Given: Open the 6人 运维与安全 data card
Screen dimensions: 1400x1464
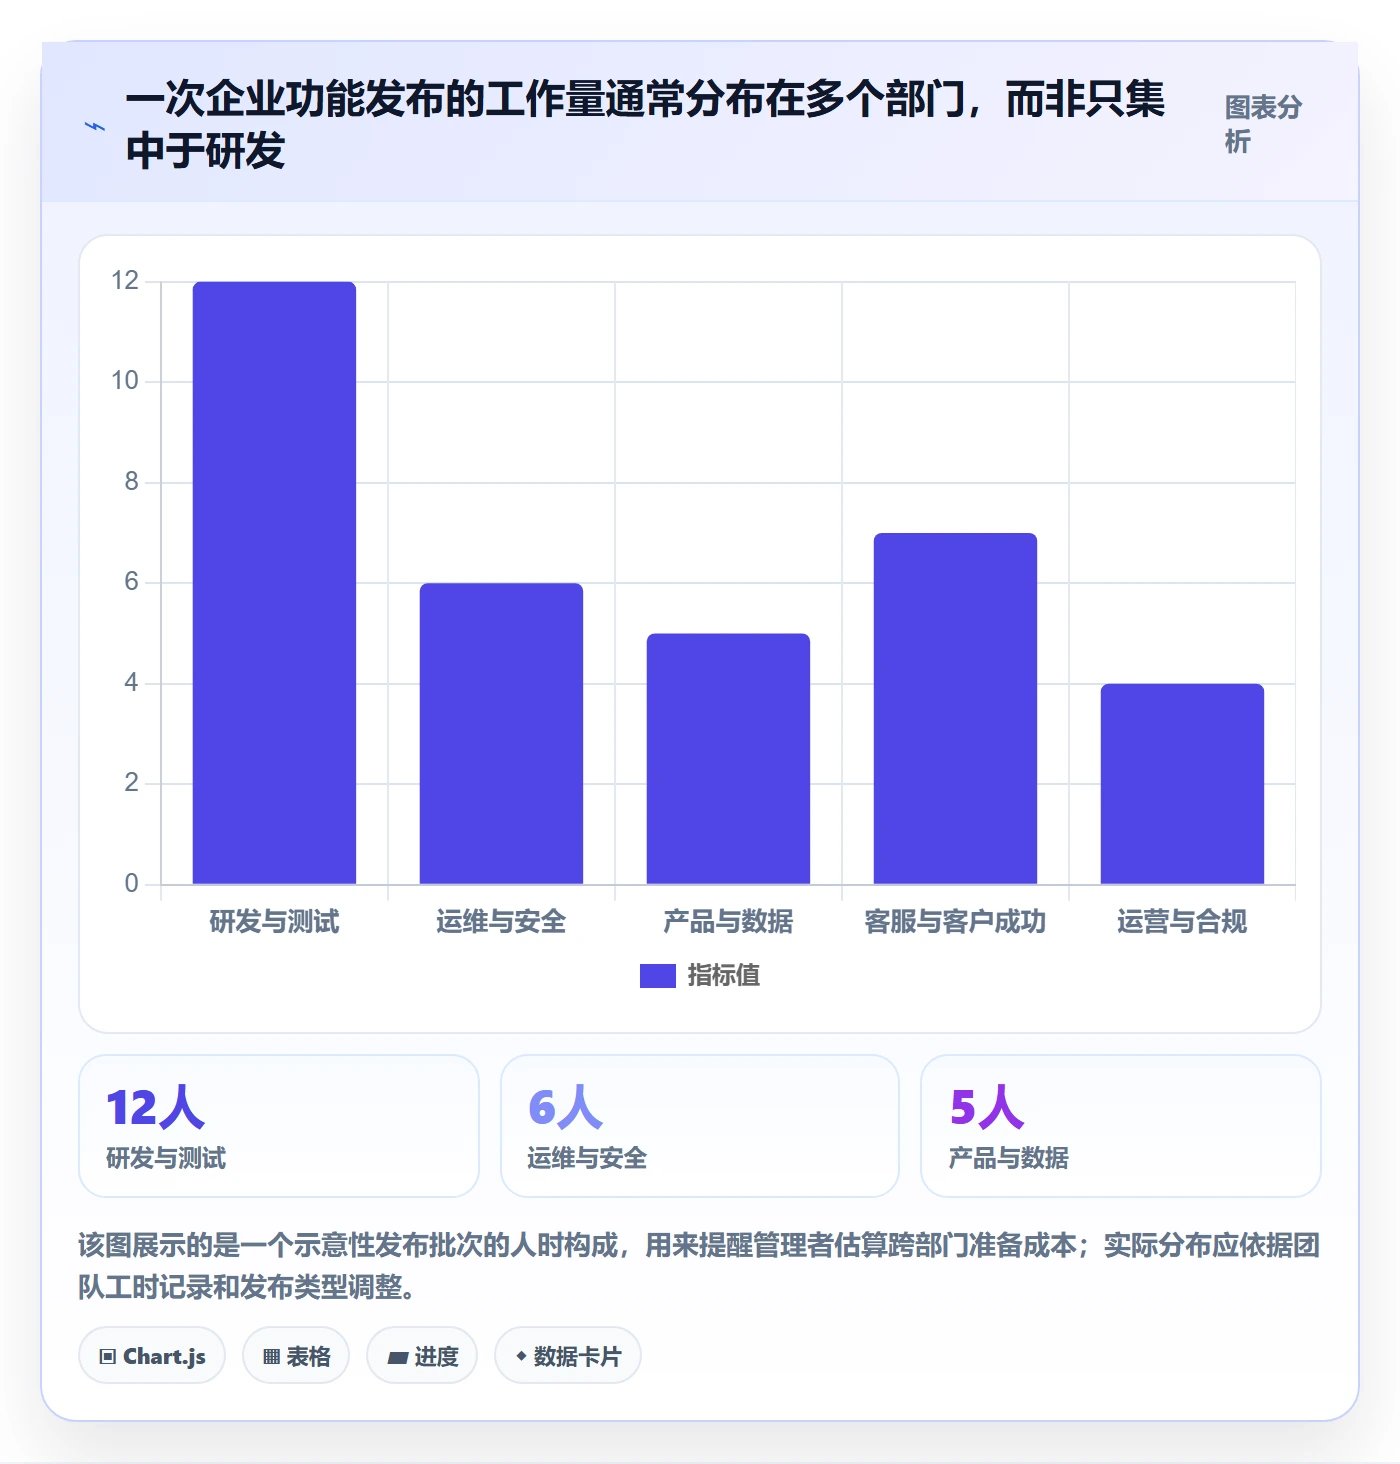Looking at the screenshot, I should [700, 1126].
